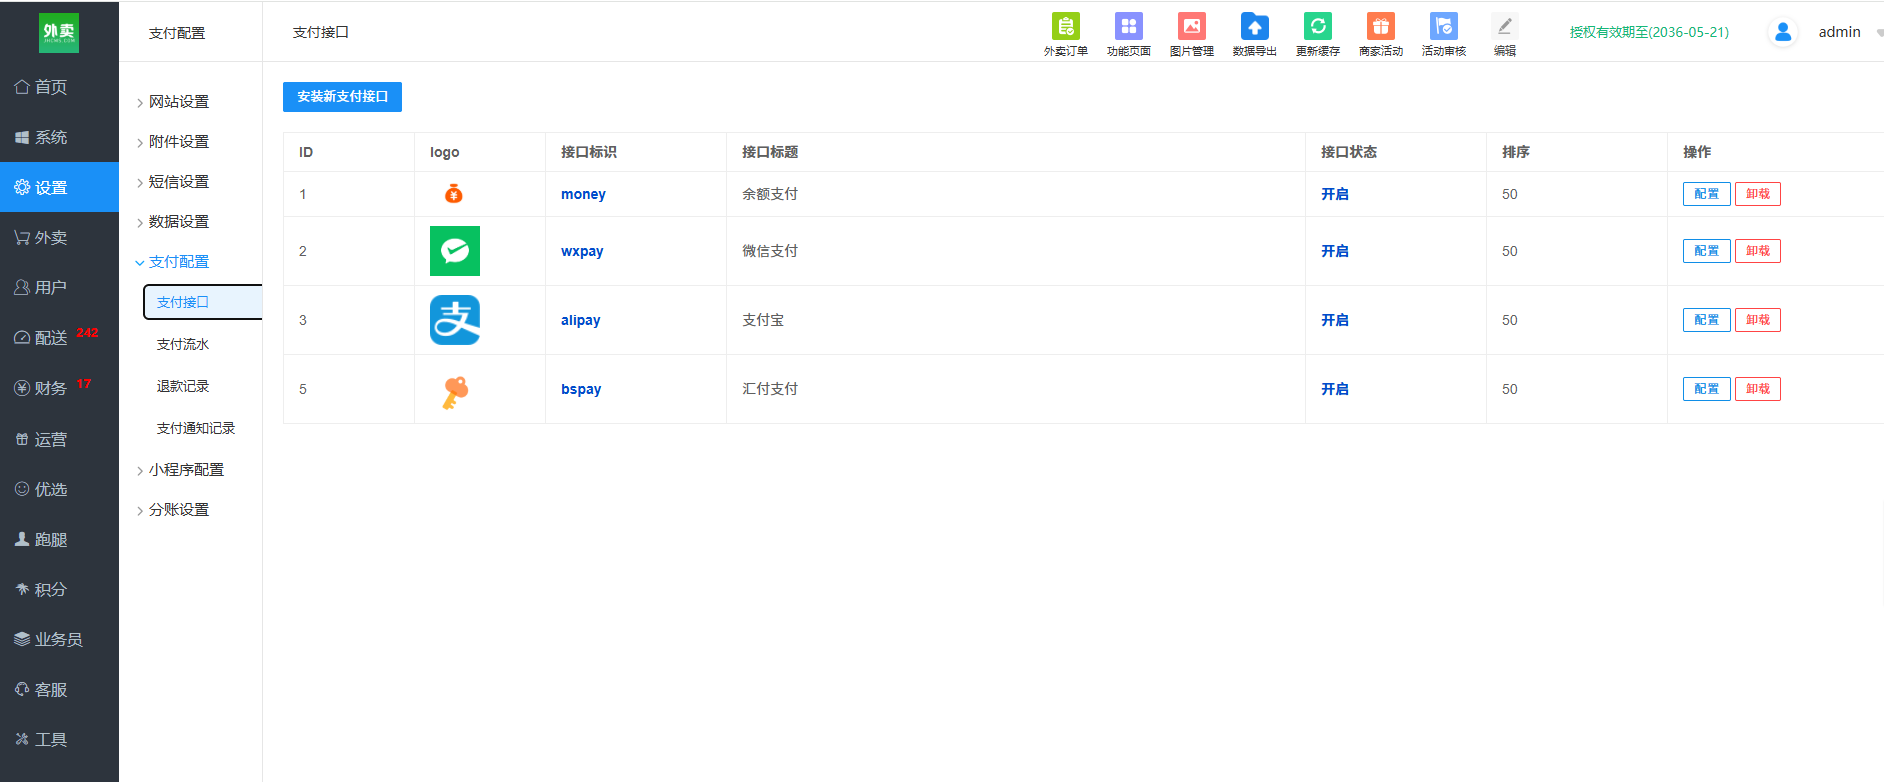
Task: Click the Alipay logo thumbnail
Action: click(455, 320)
